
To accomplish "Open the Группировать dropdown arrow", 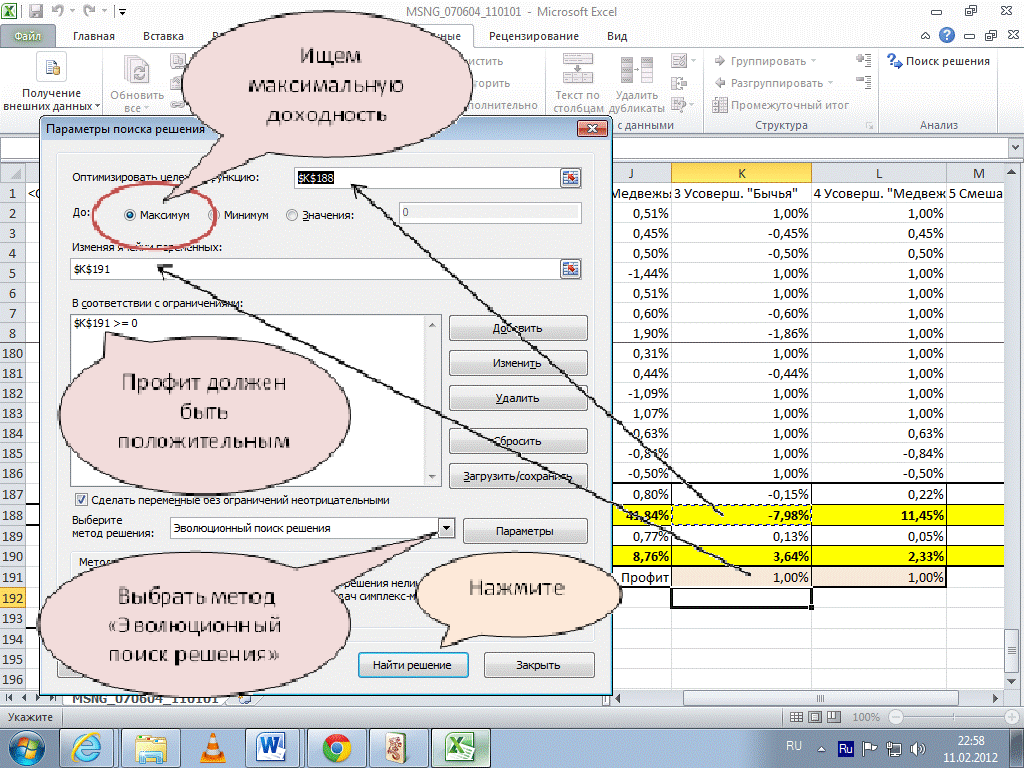I will (814, 61).
